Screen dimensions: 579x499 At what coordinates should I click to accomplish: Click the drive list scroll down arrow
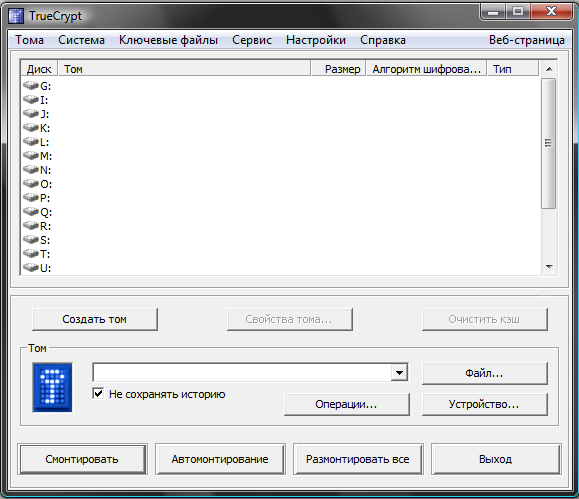[x=549, y=267]
